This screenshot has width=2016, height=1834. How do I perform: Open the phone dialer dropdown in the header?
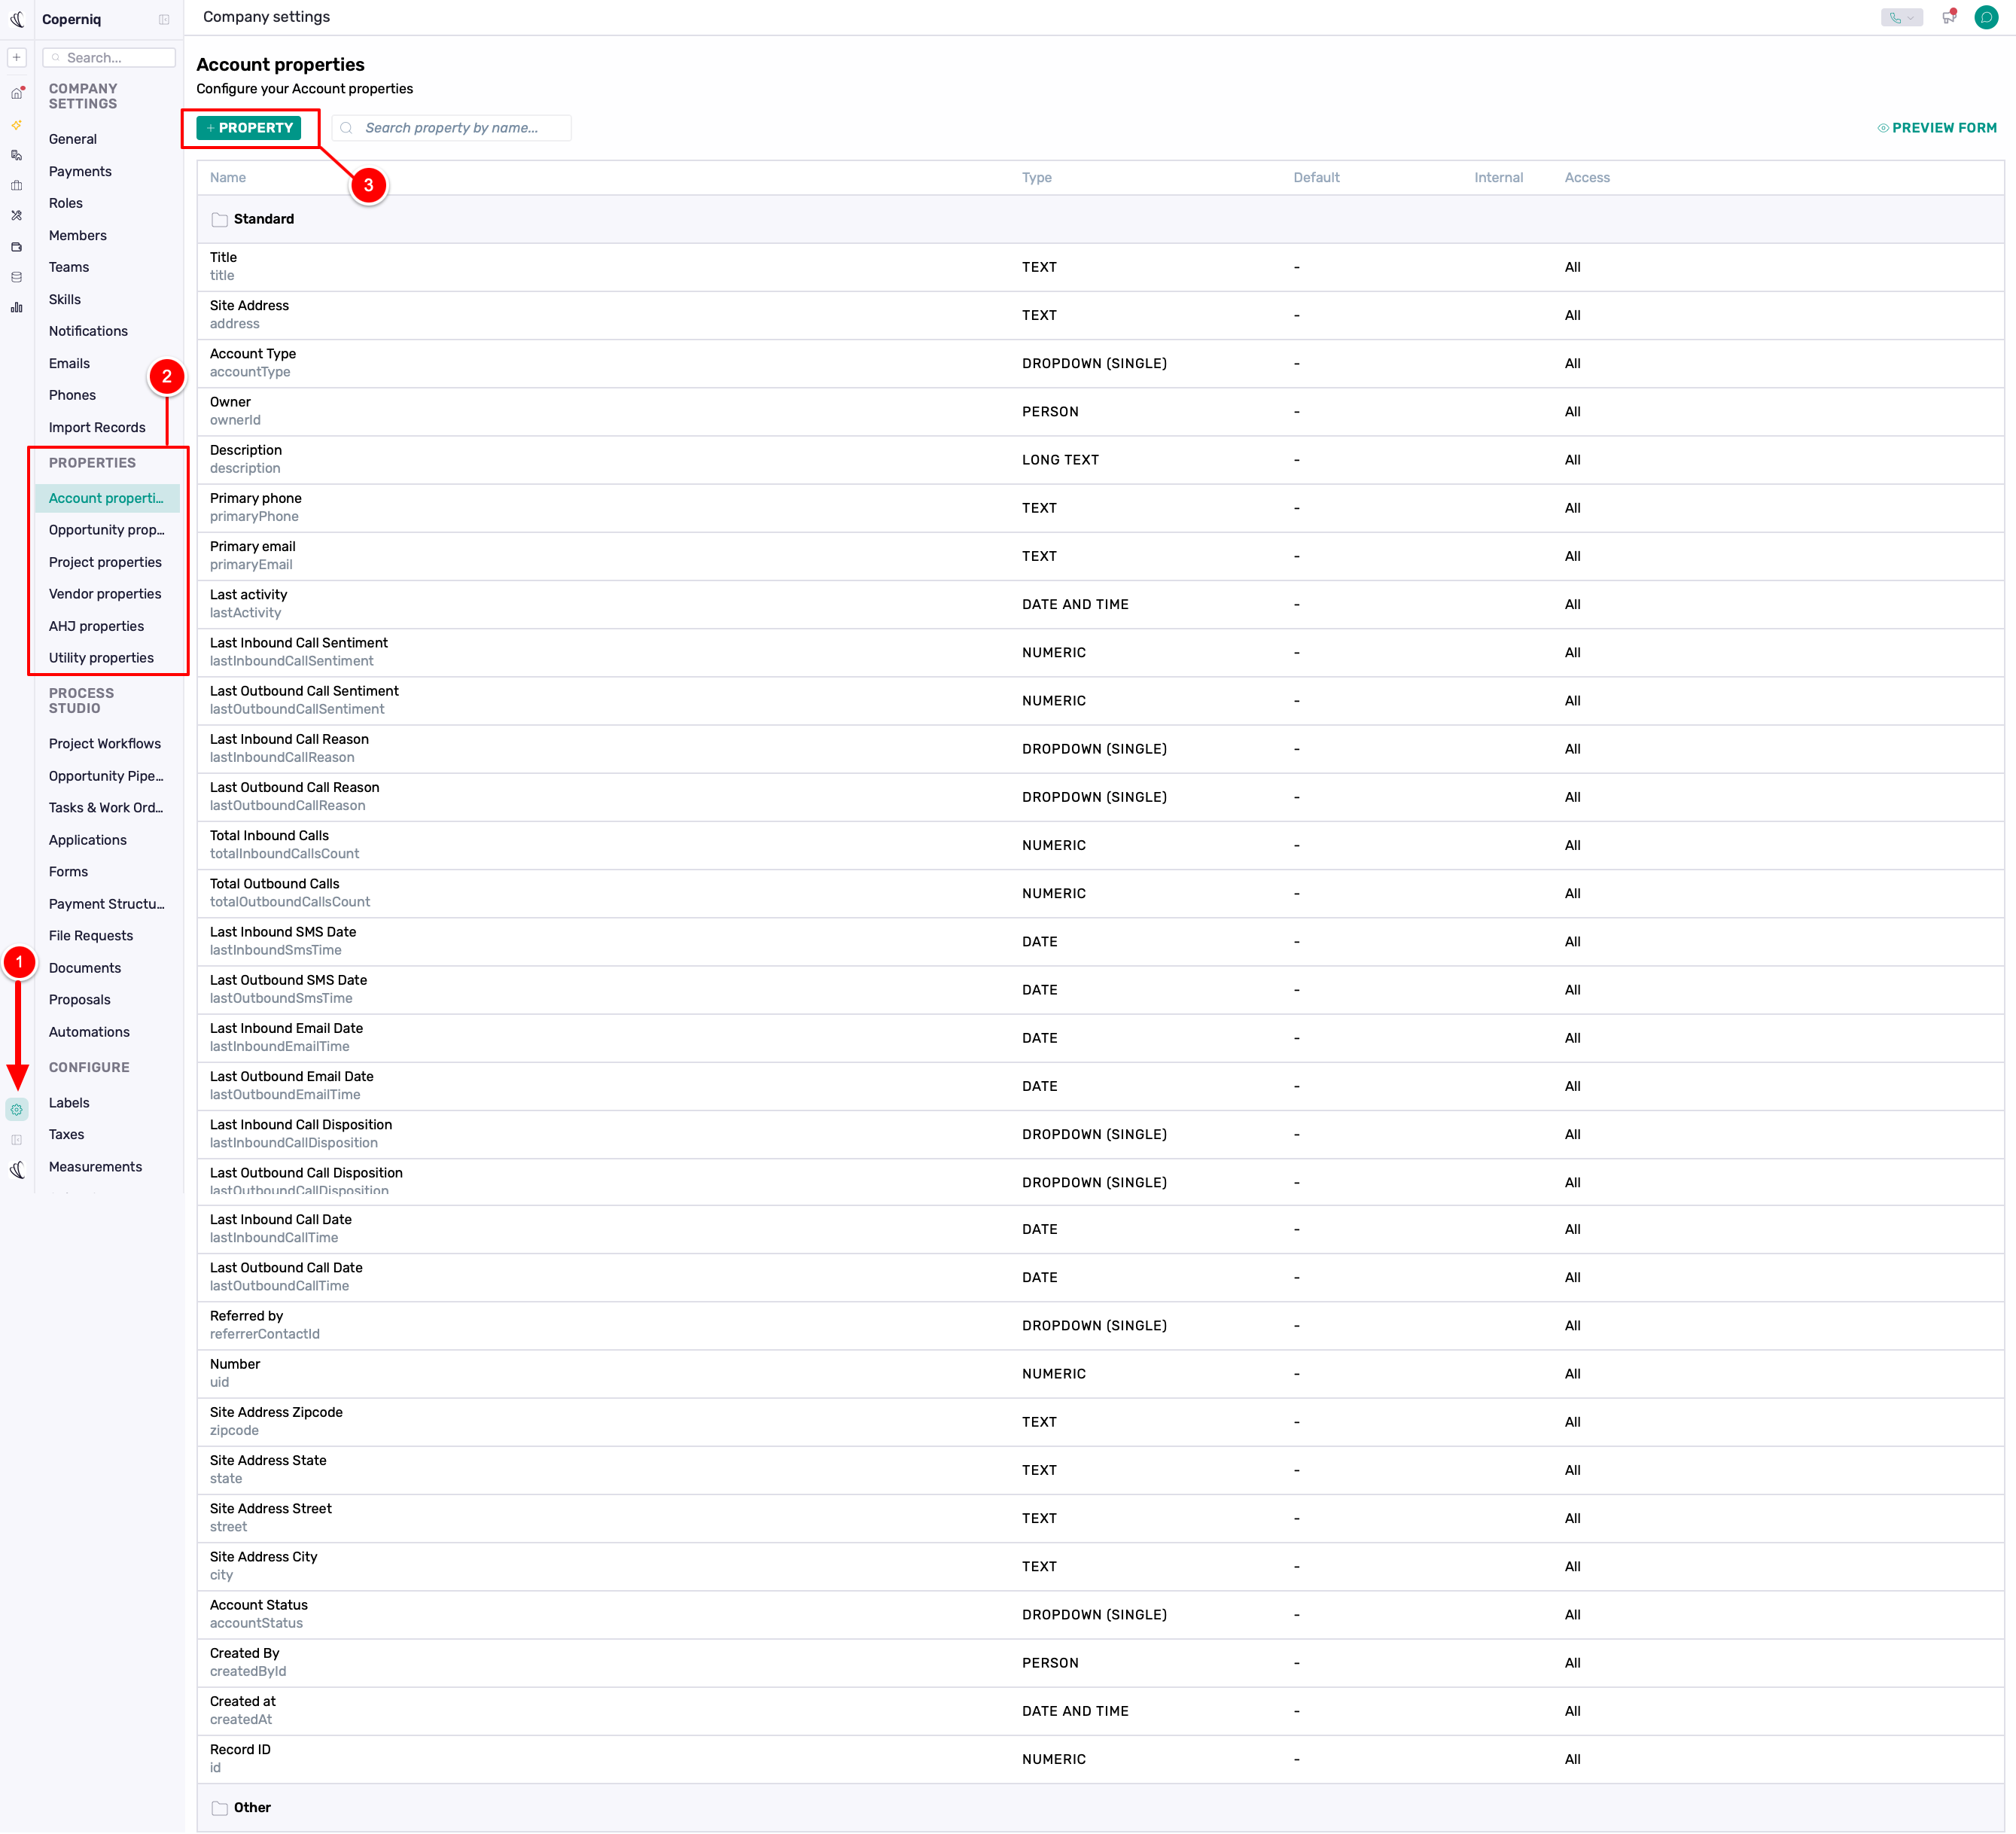1902,17
